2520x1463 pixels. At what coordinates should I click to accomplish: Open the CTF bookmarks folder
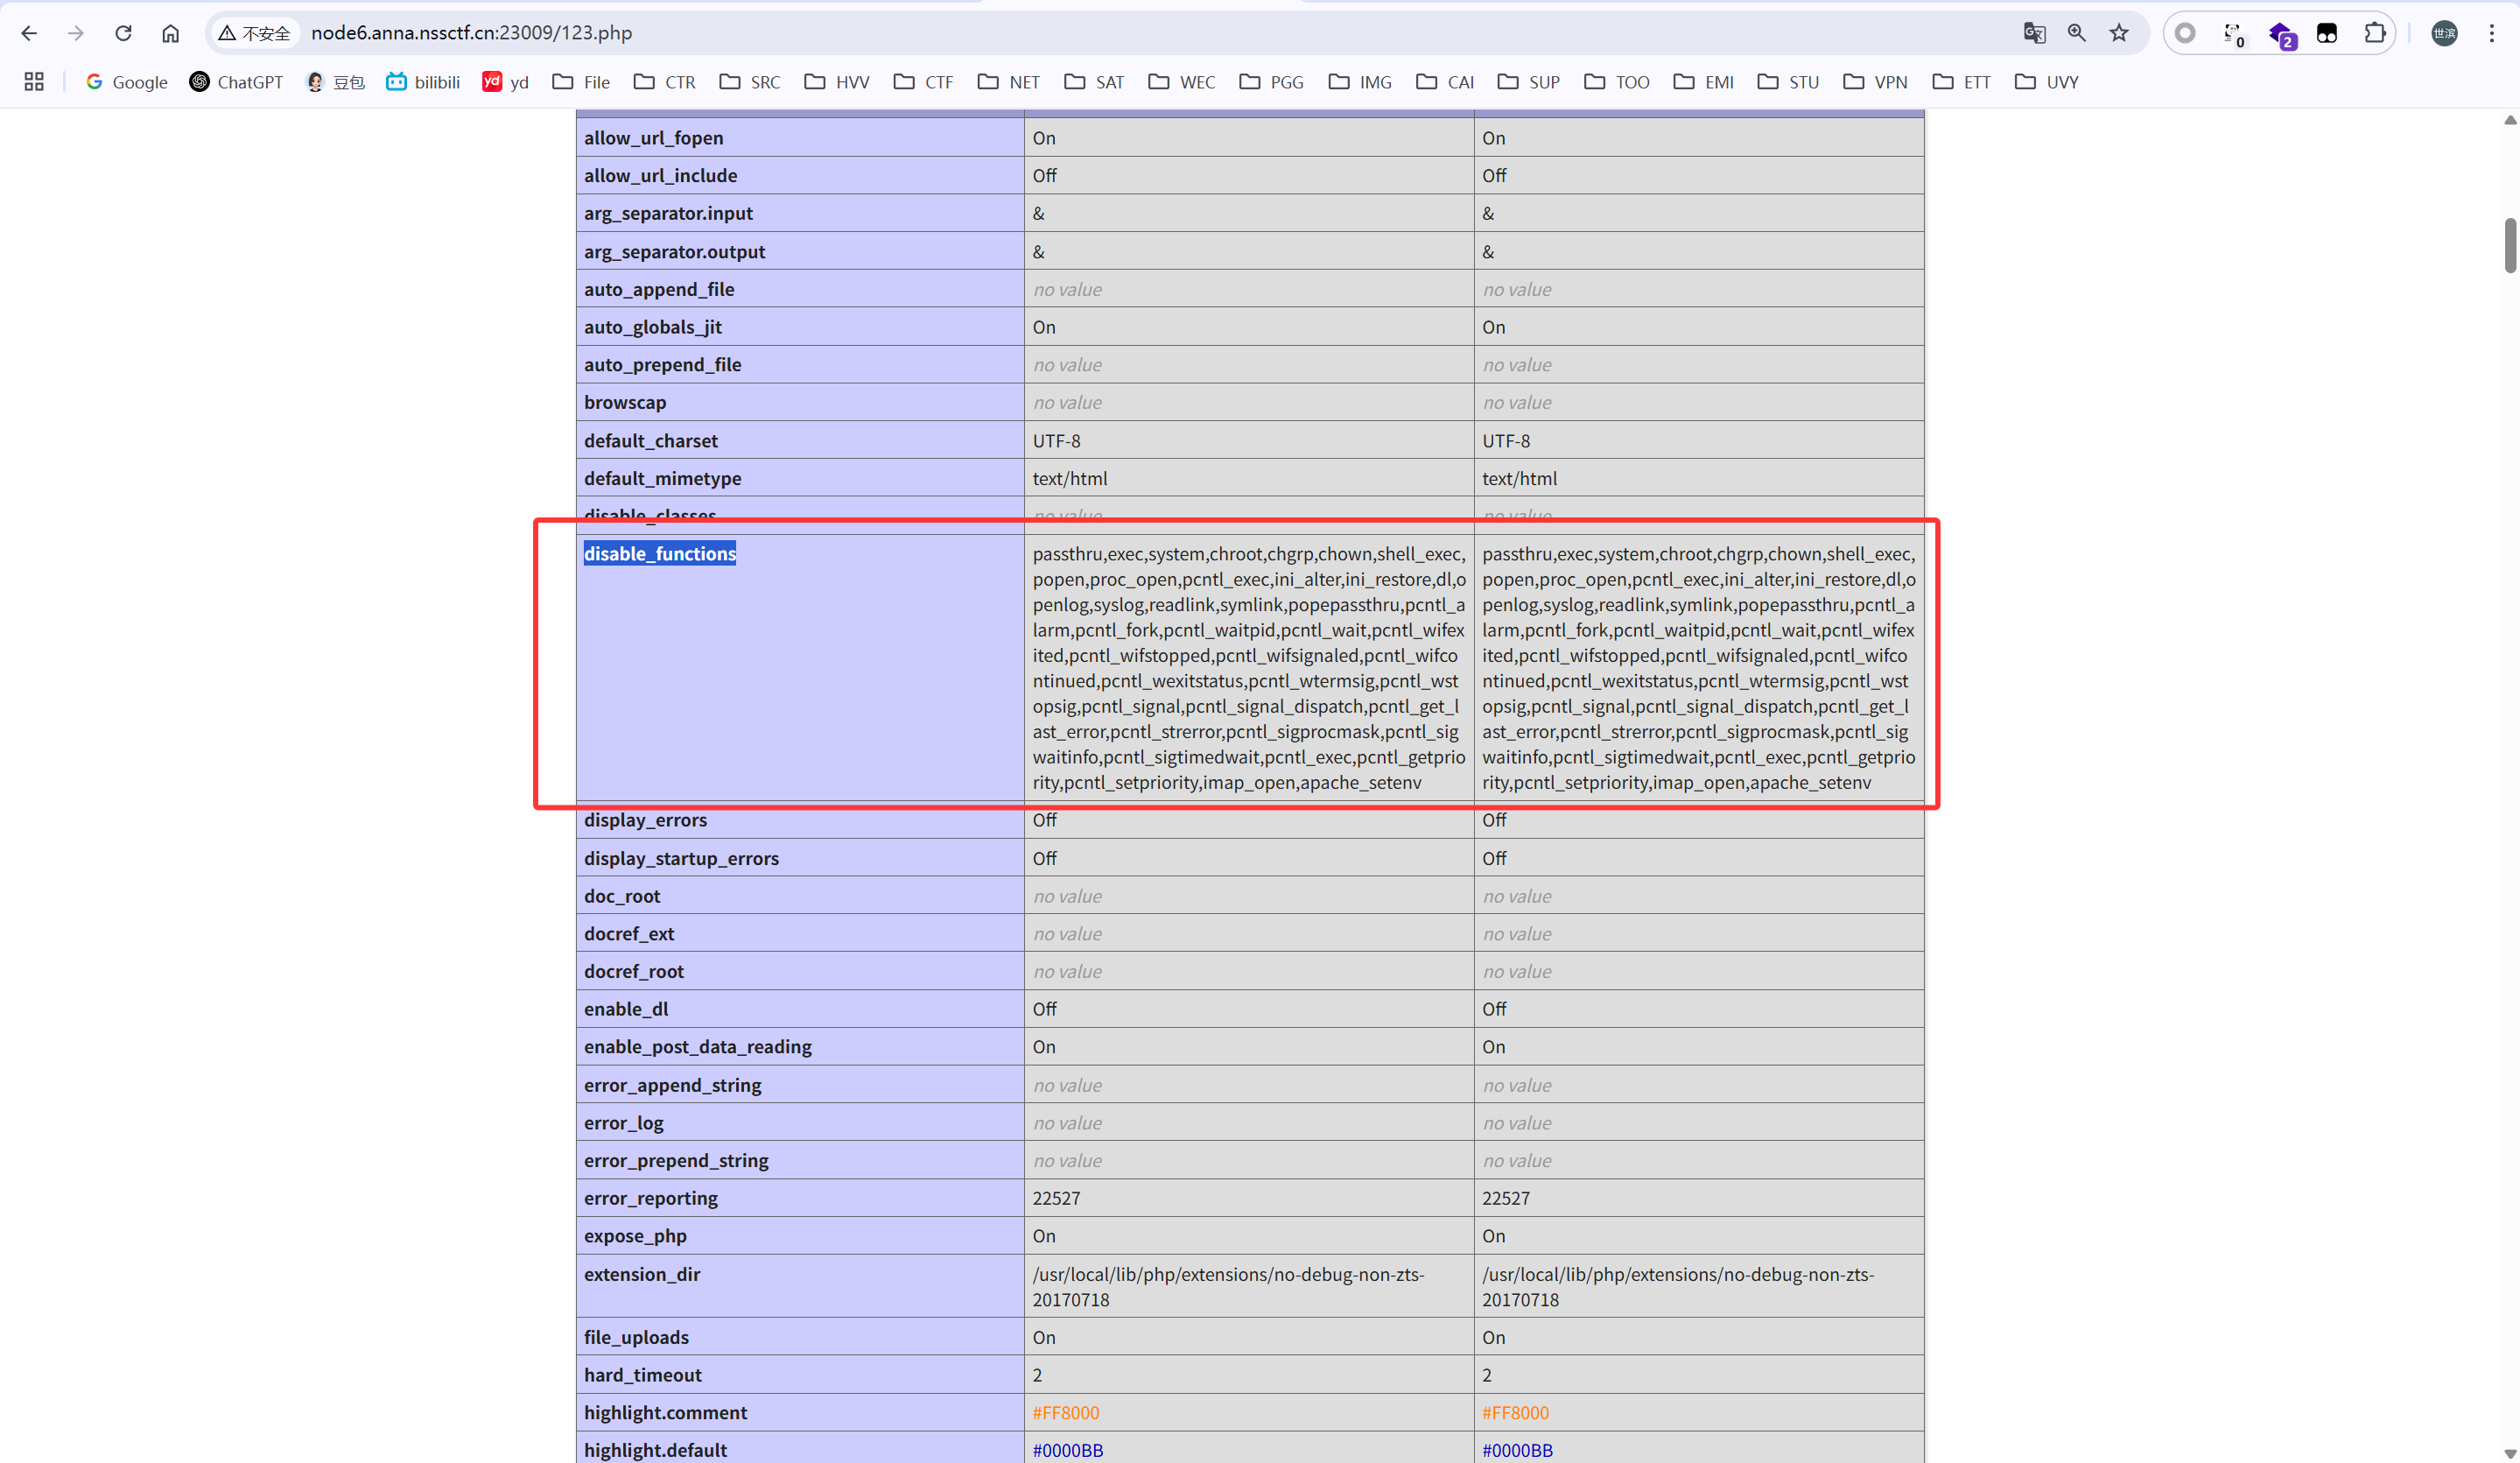[x=924, y=82]
